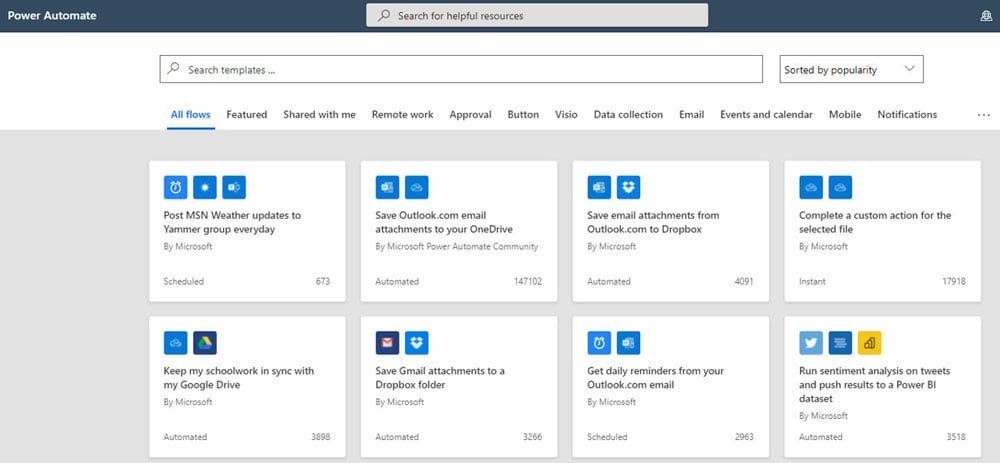Click the Power Automate title link
Viewport: 1000px width, 463px height.
click(x=52, y=15)
